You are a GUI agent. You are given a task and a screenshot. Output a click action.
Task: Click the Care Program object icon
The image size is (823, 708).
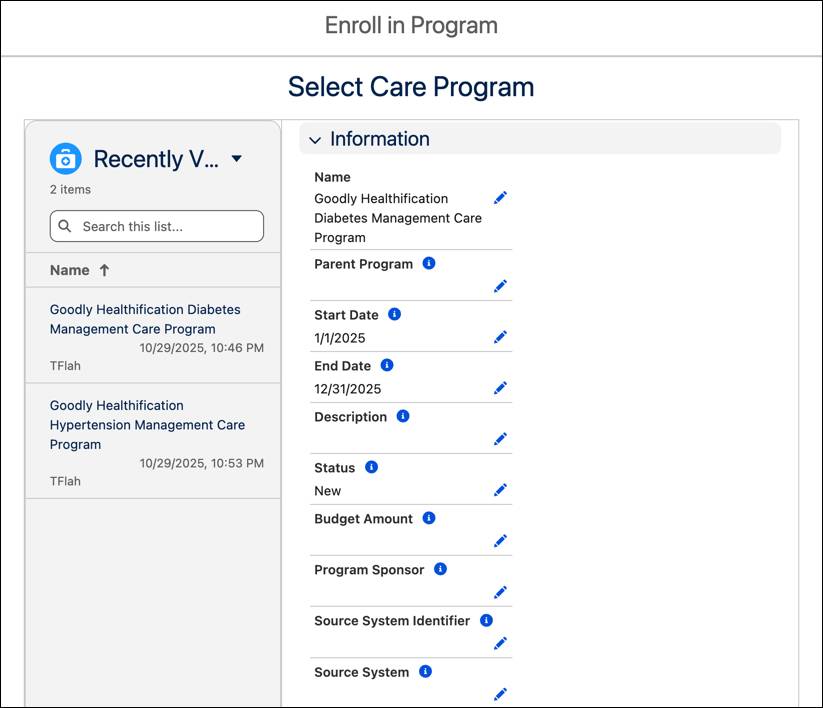coord(64,158)
